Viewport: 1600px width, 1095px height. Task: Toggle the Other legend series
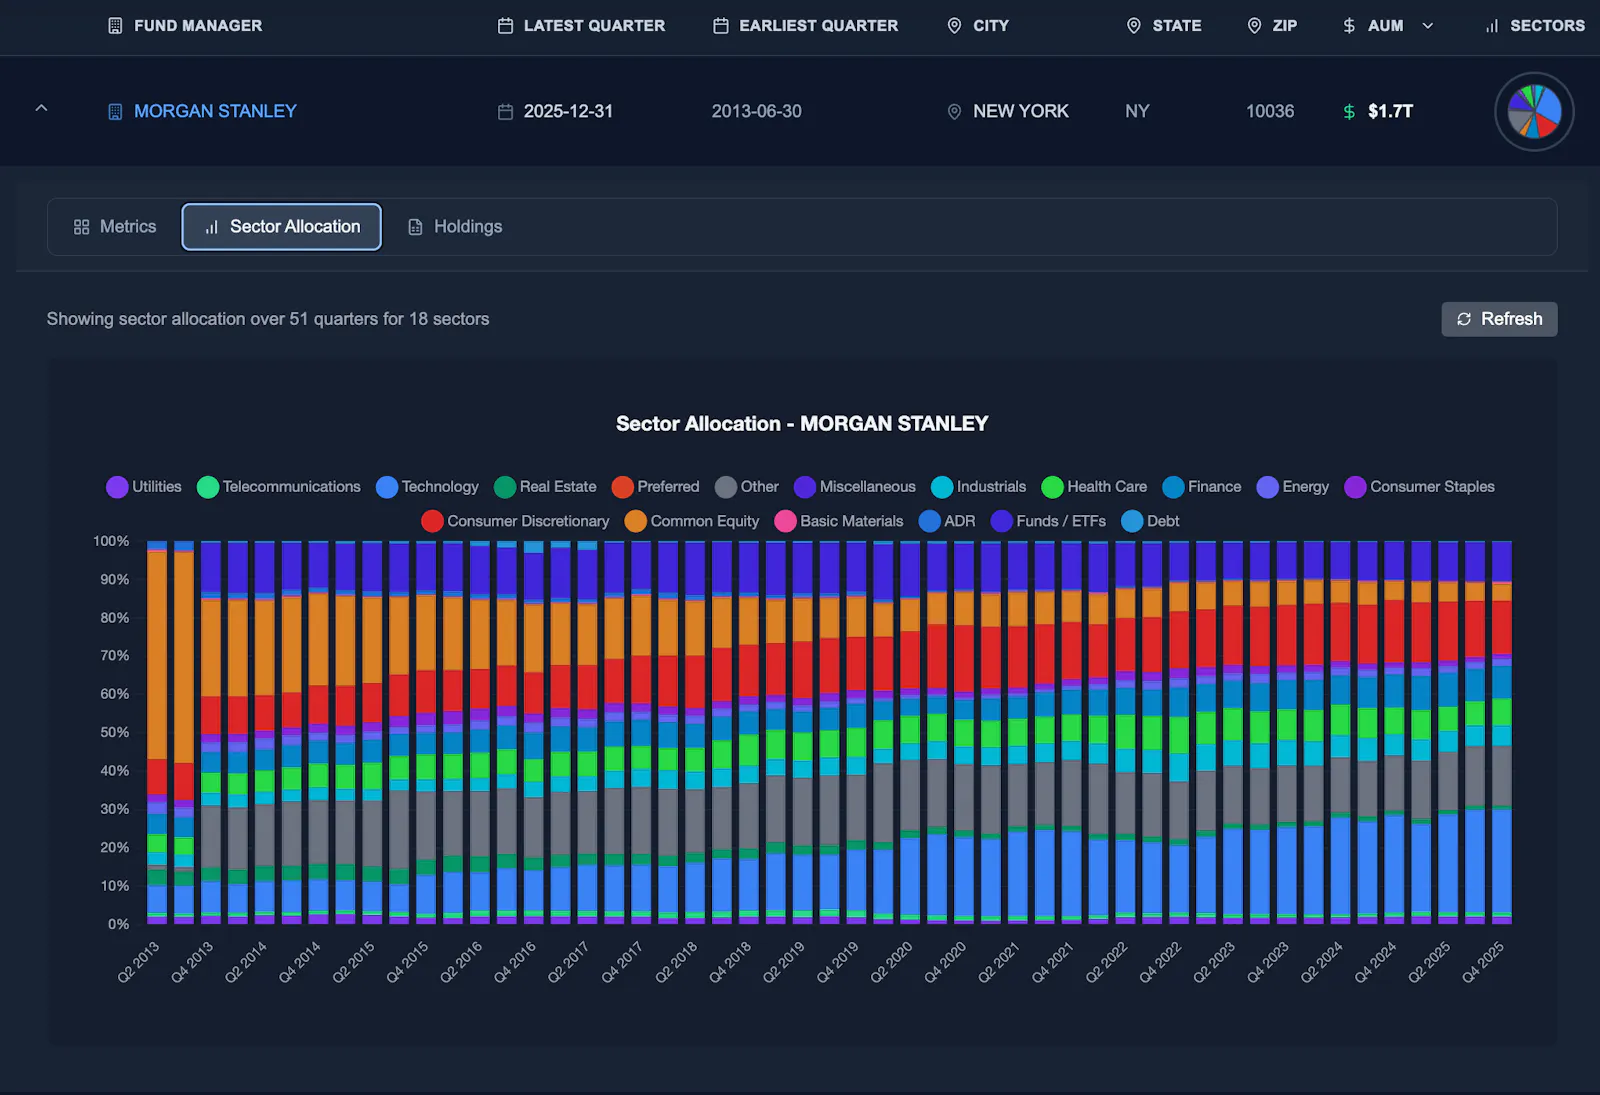[747, 487]
